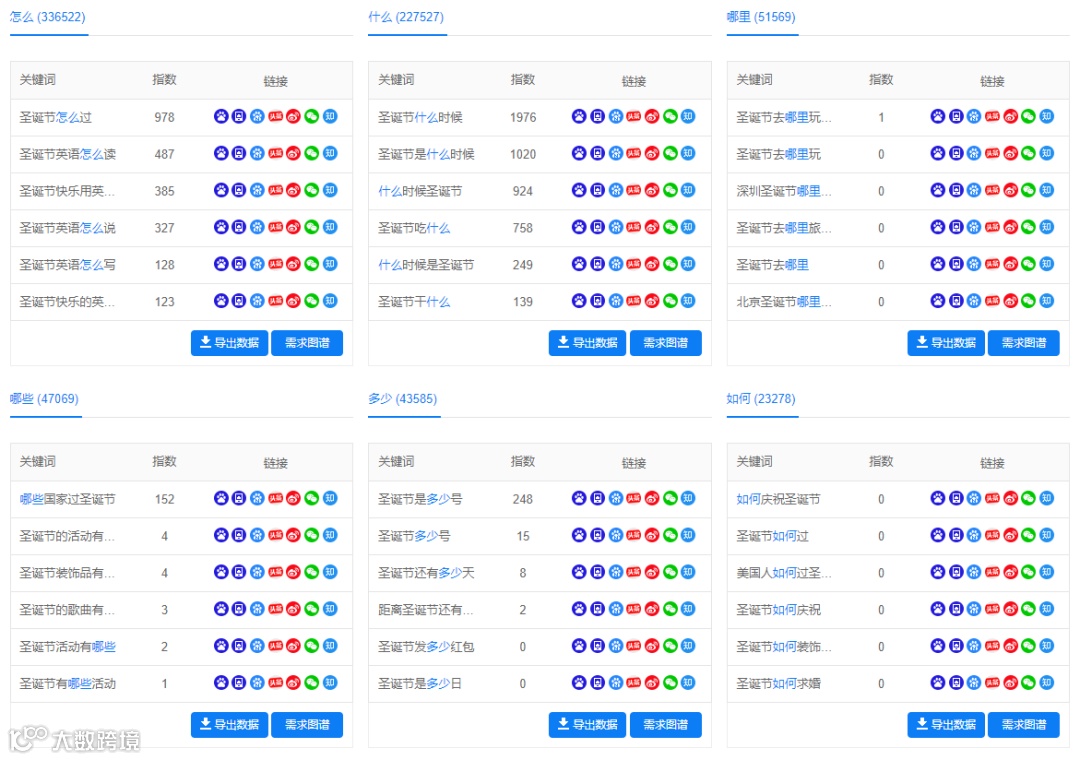The width and height of the screenshot is (1080, 760).
Task: Click Zhihu icon in 圣诞节如何求婚 row
Action: coord(1047,683)
